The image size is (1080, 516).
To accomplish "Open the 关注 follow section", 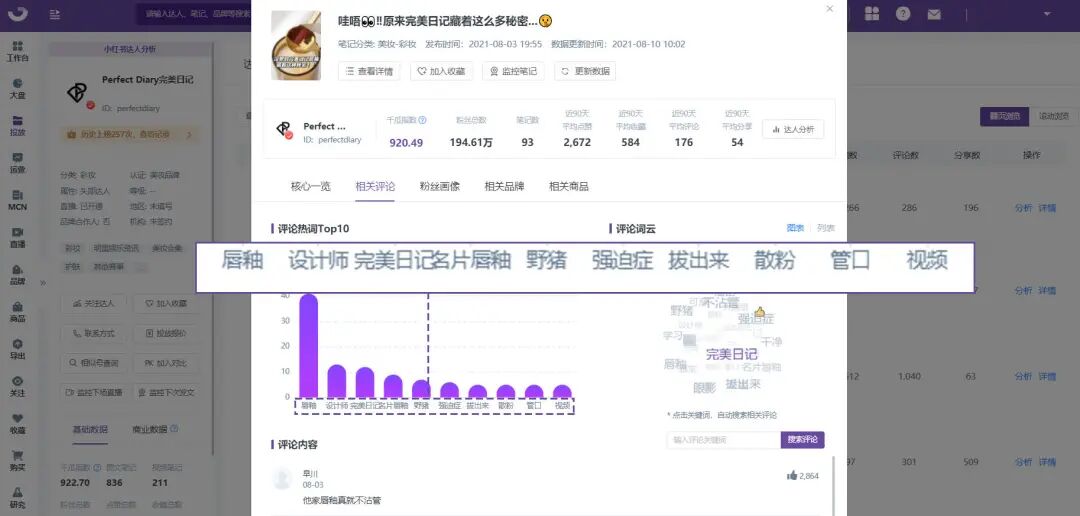I will pos(17,386).
